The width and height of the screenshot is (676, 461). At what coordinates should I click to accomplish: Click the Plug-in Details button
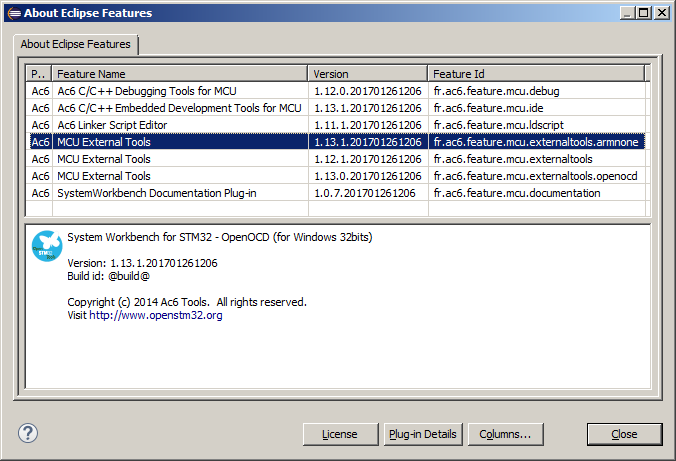[x=422, y=434]
